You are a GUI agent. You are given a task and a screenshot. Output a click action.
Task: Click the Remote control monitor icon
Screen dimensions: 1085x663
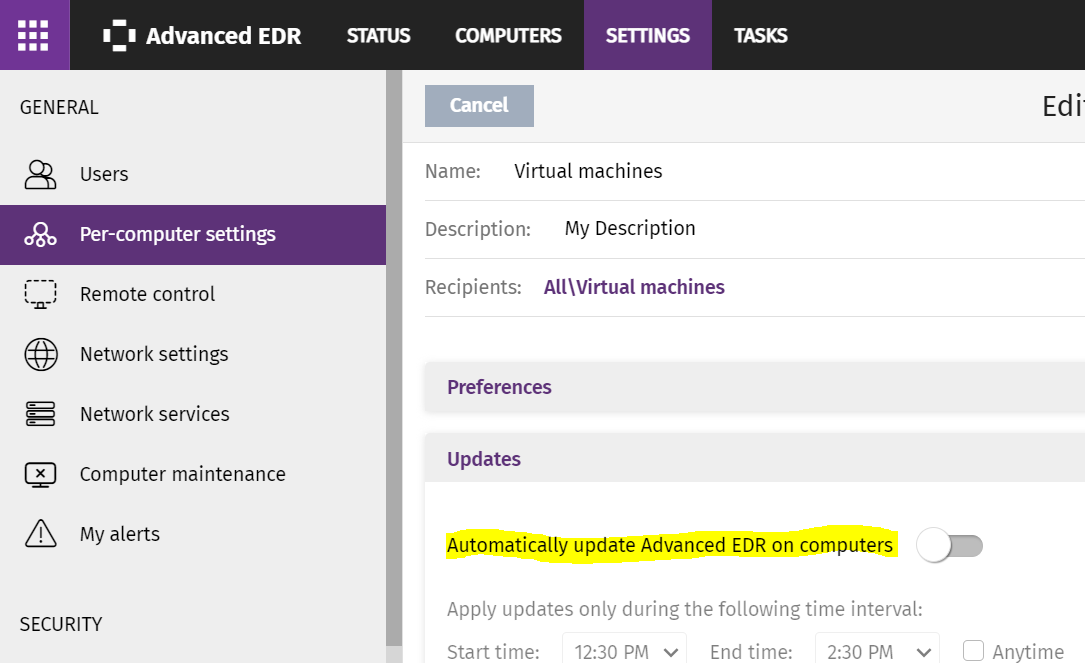(x=40, y=294)
